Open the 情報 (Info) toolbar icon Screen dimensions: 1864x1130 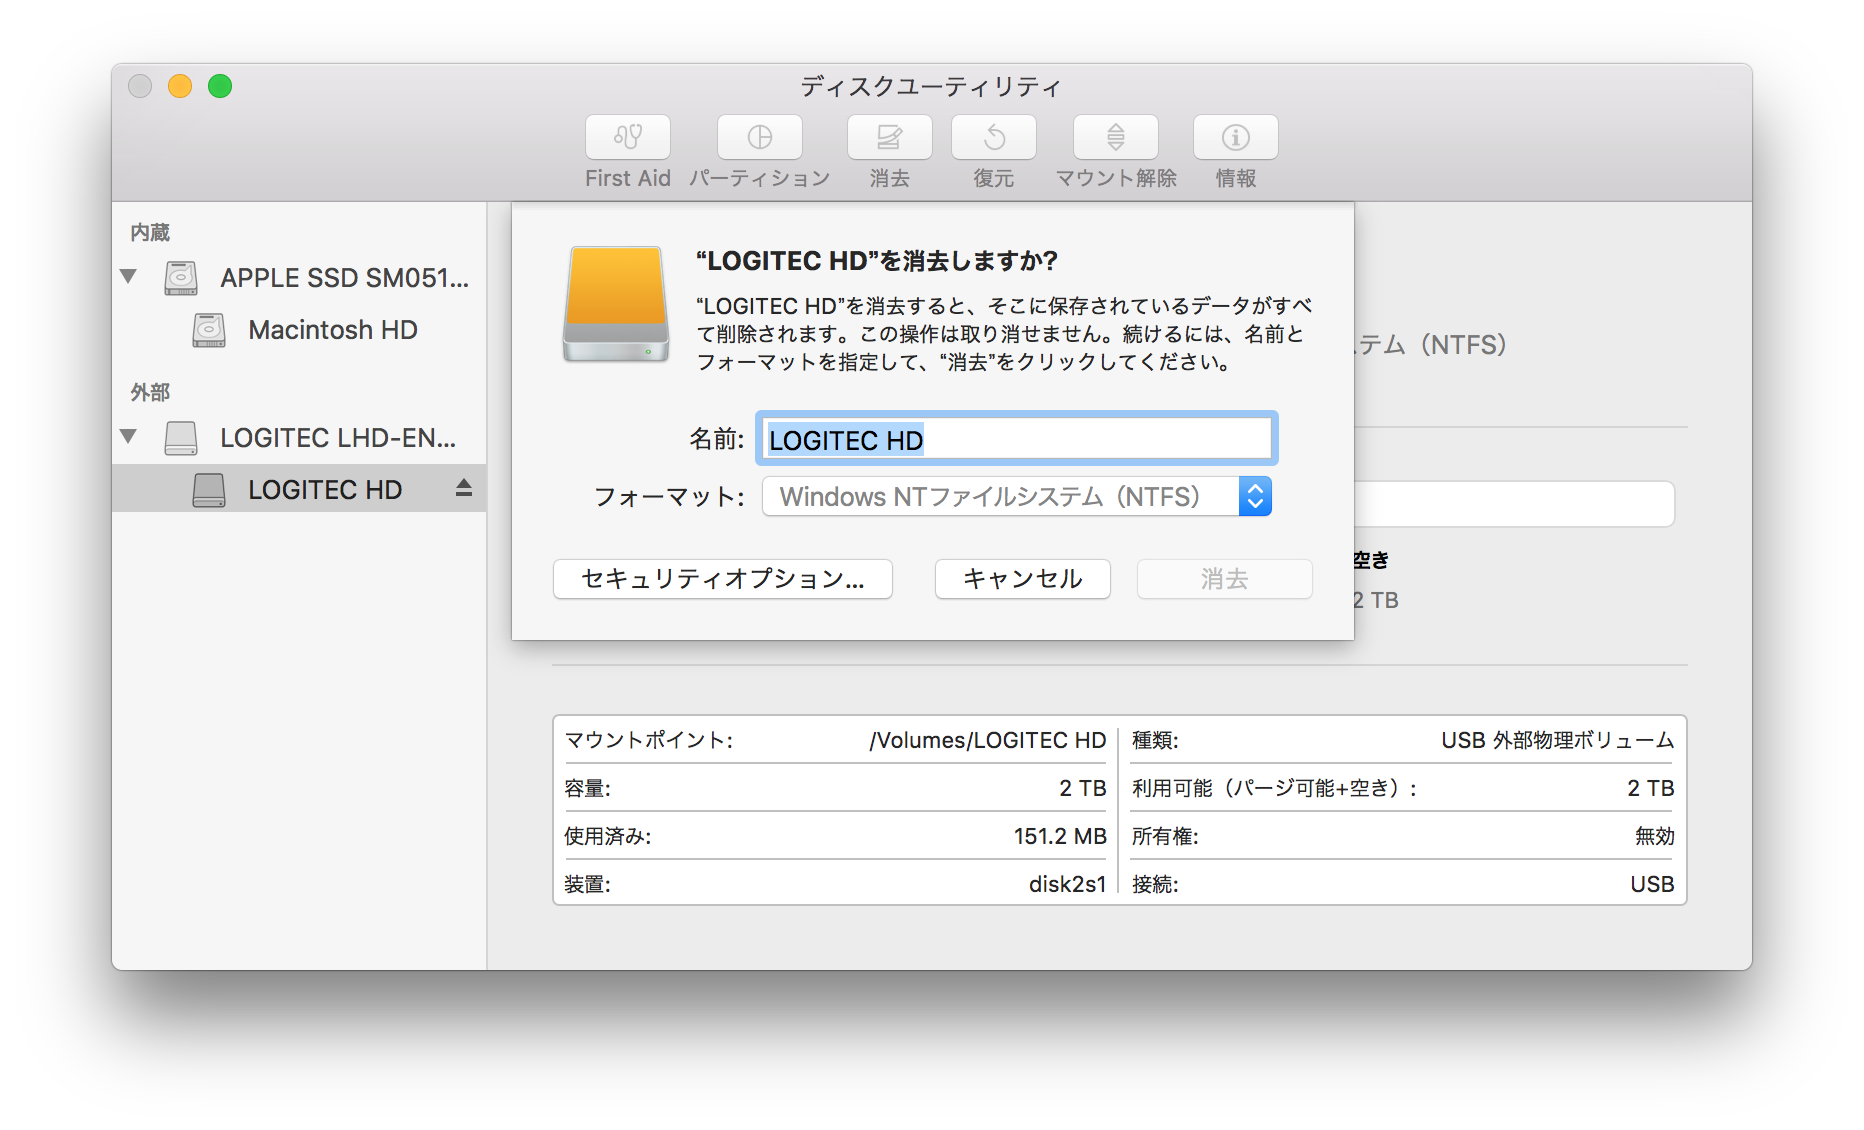click(x=1236, y=137)
